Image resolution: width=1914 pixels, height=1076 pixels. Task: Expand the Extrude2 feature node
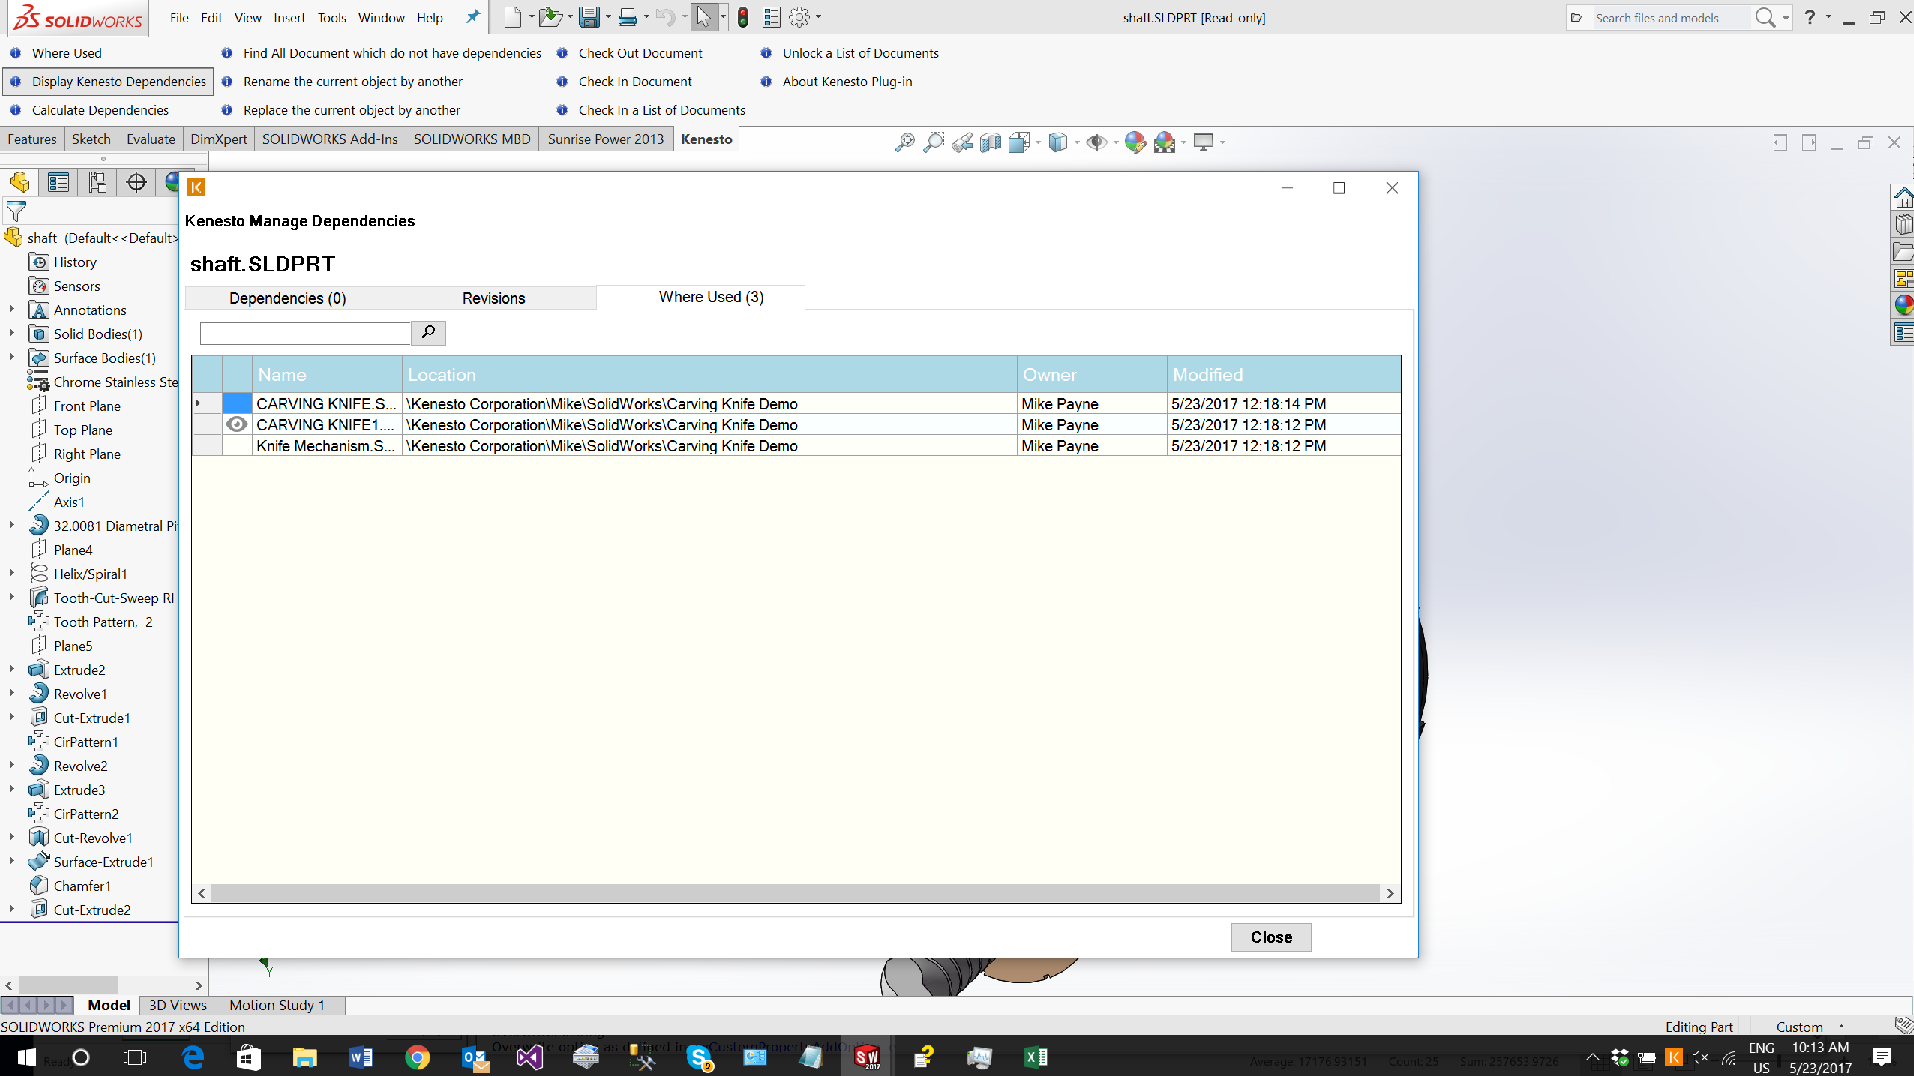[11, 670]
